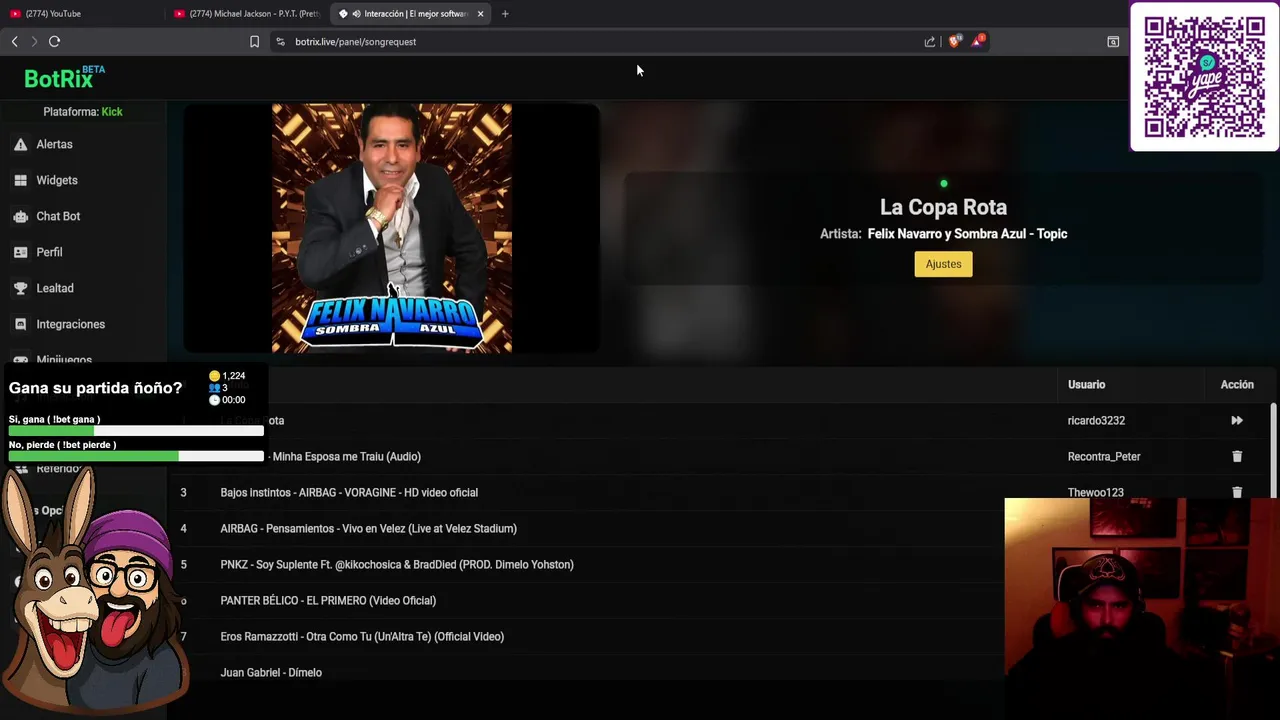
Task: Switch to the (2774) YouTube tab
Action: 82,14
